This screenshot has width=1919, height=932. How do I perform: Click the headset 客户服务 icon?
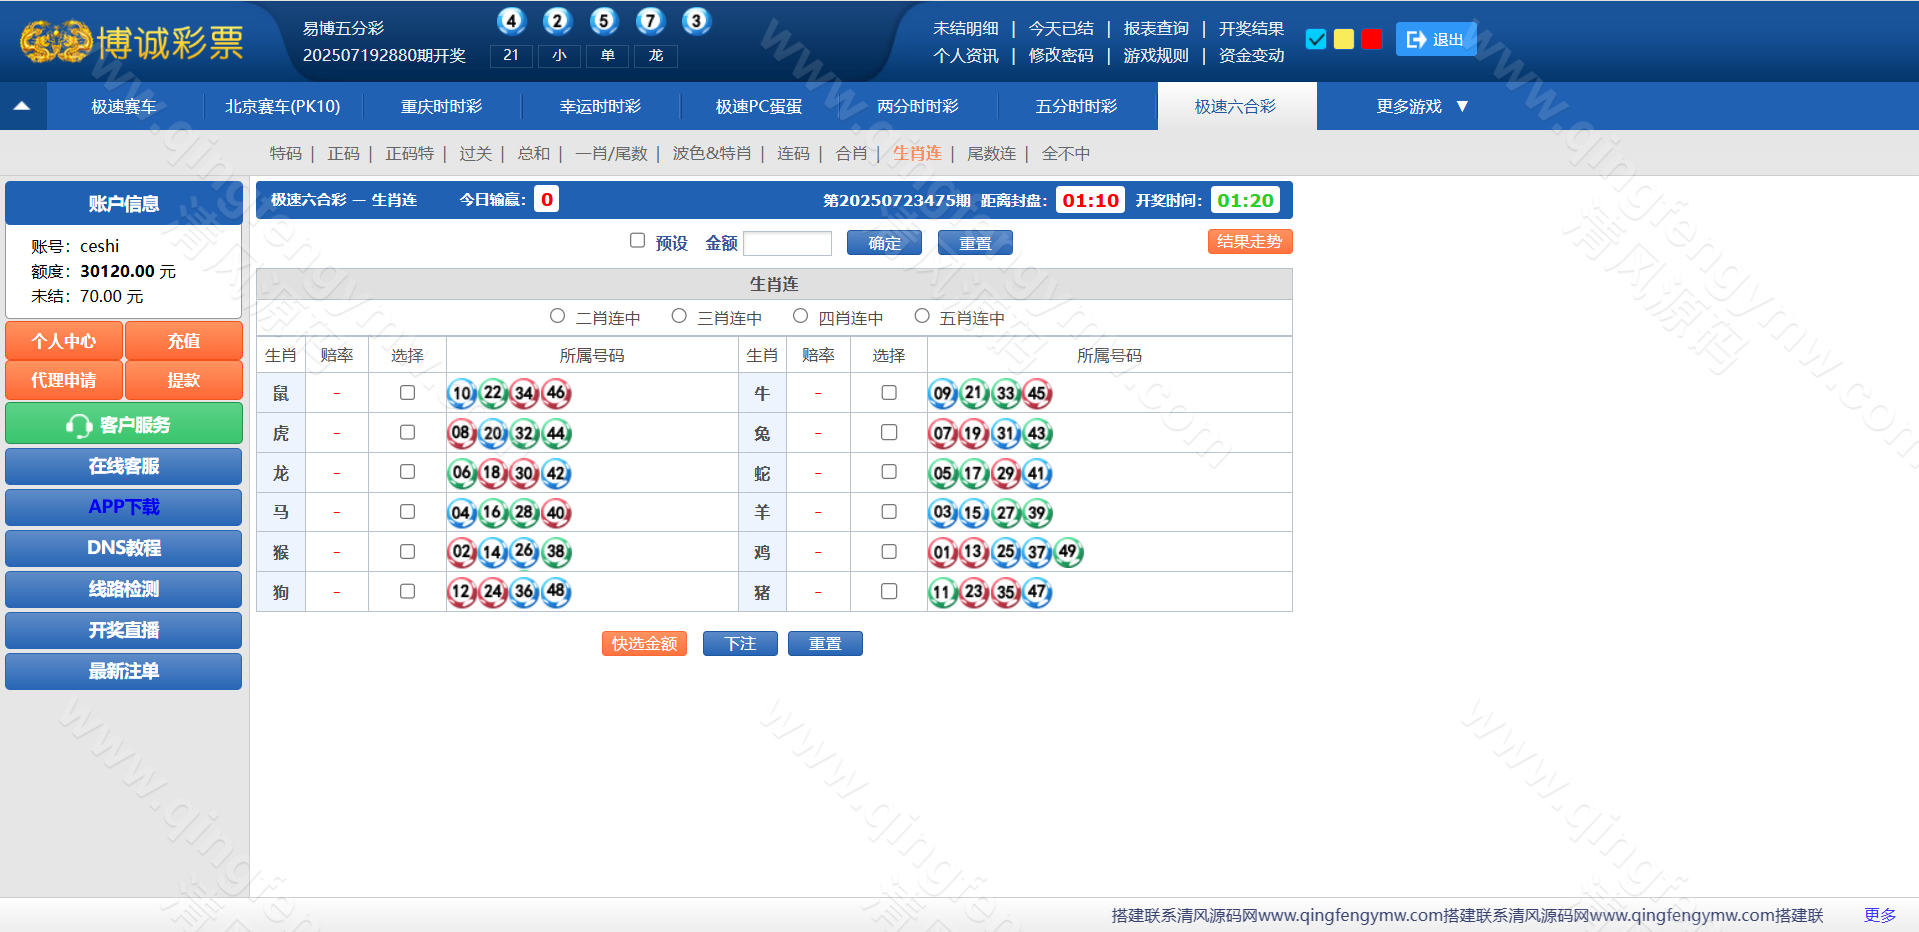click(79, 426)
